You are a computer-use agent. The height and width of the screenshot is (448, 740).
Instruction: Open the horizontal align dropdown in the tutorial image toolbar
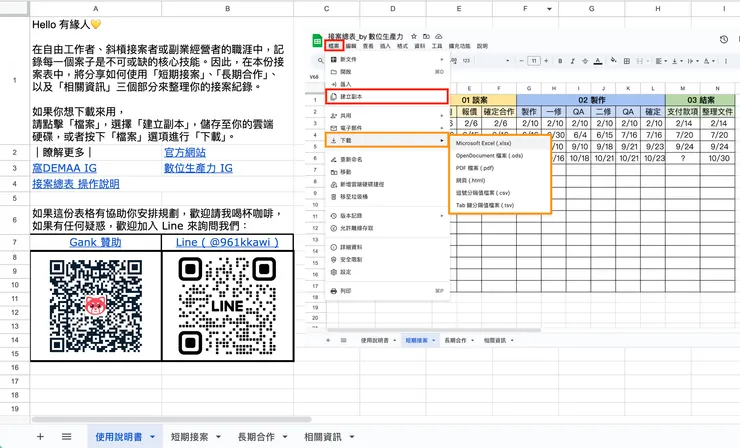pyautogui.click(x=661, y=61)
